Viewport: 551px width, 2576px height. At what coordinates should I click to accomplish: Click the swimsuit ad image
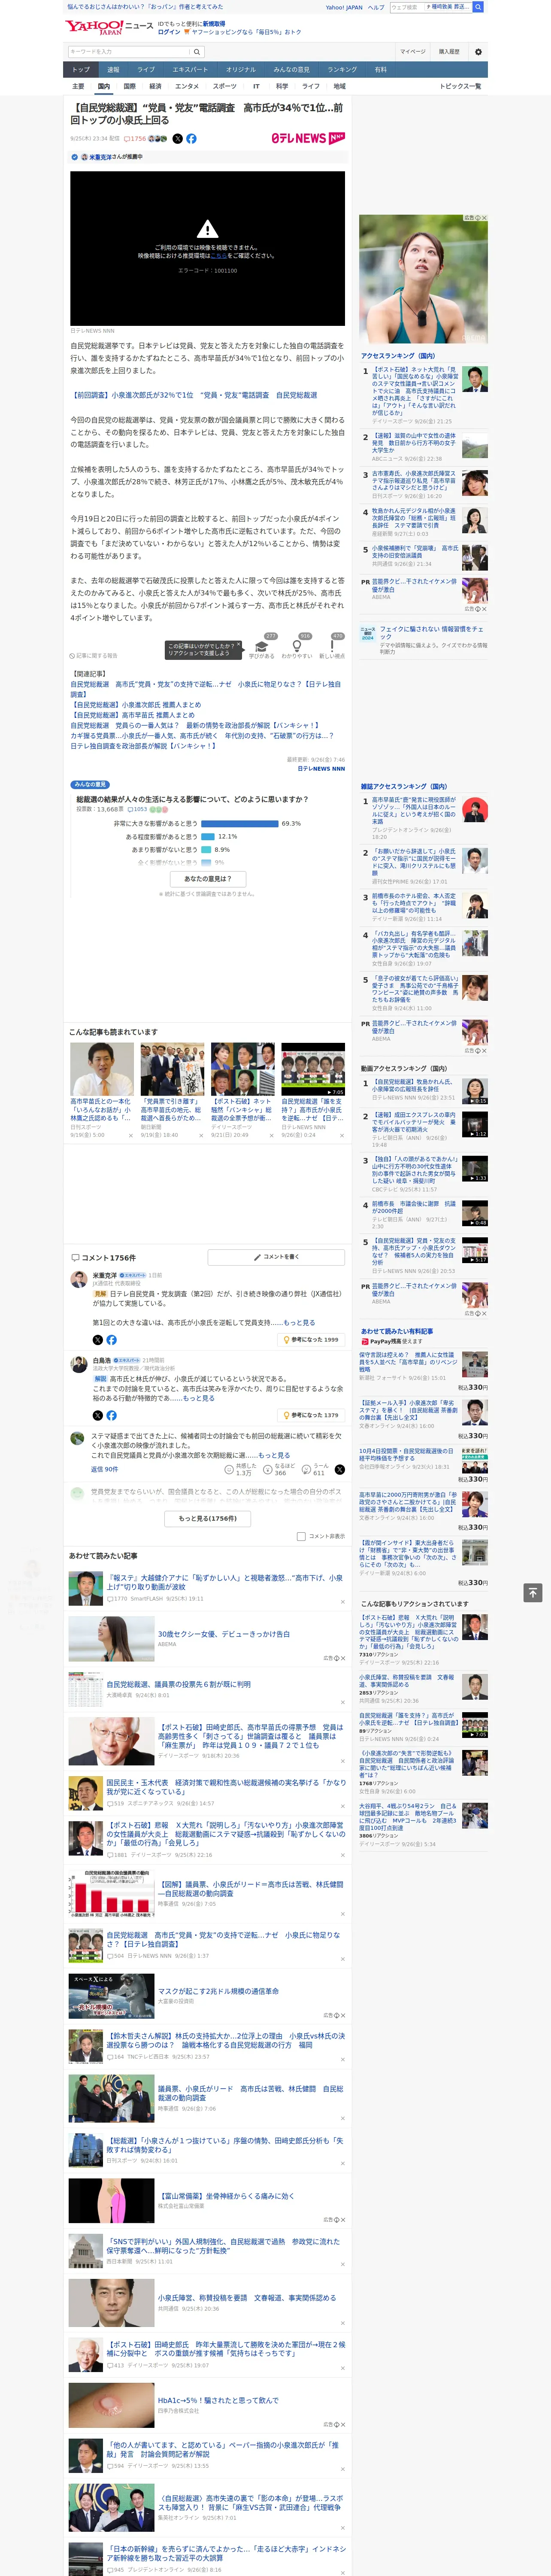(424, 279)
